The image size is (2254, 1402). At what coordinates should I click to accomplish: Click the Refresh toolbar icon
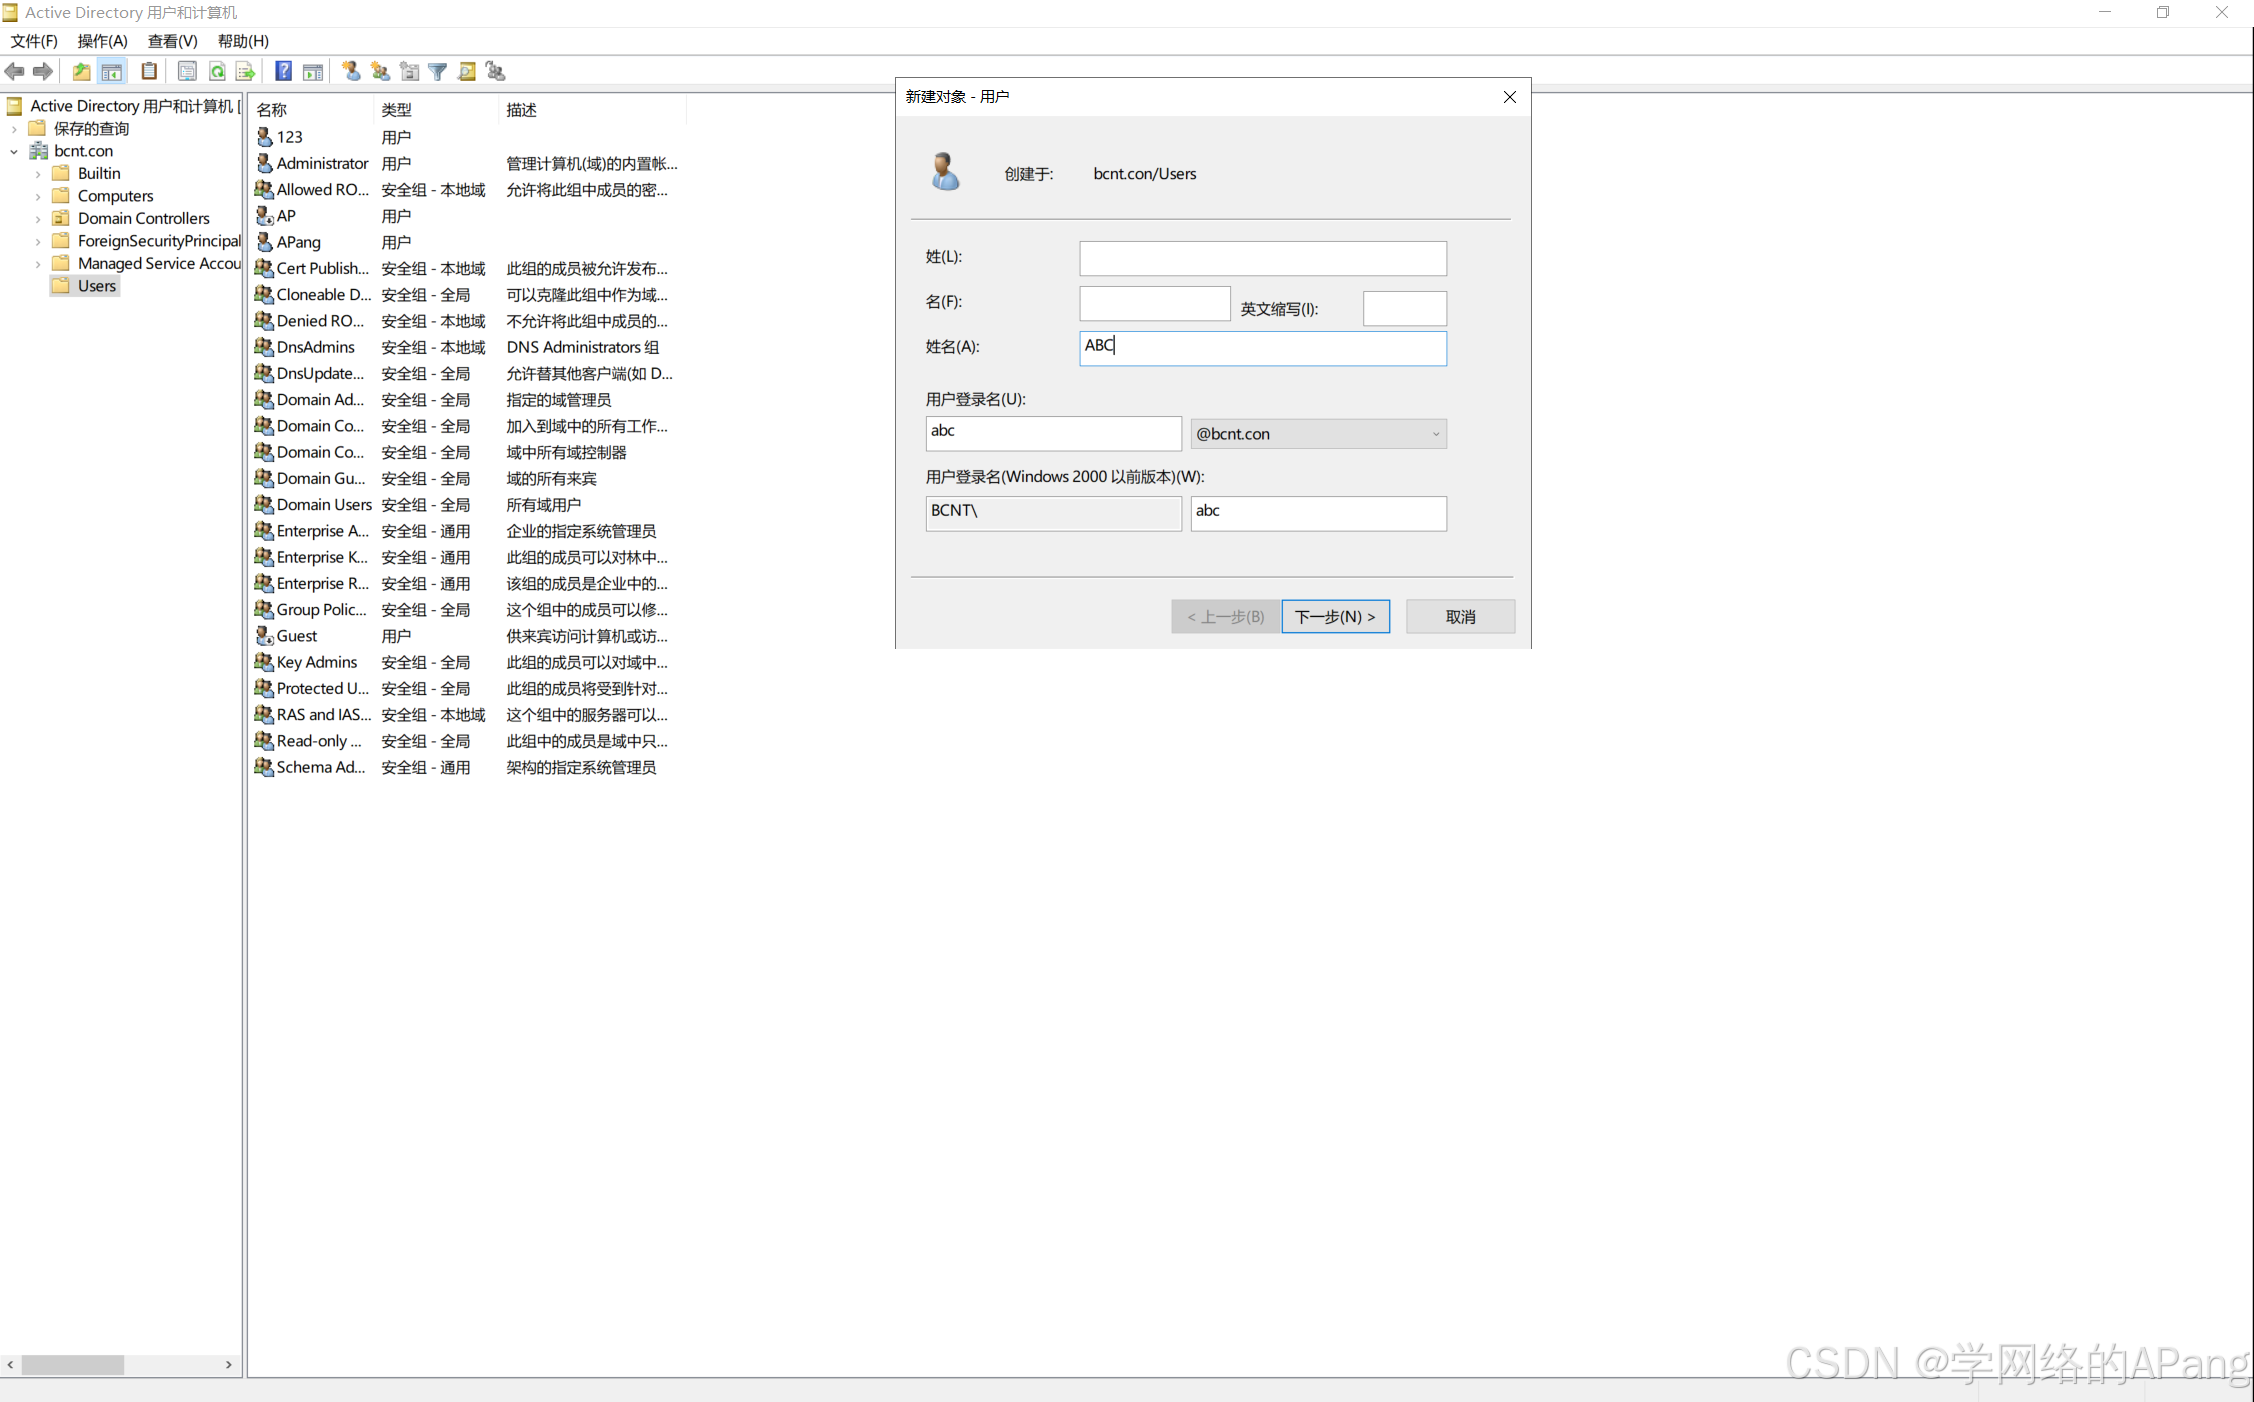click(x=217, y=71)
